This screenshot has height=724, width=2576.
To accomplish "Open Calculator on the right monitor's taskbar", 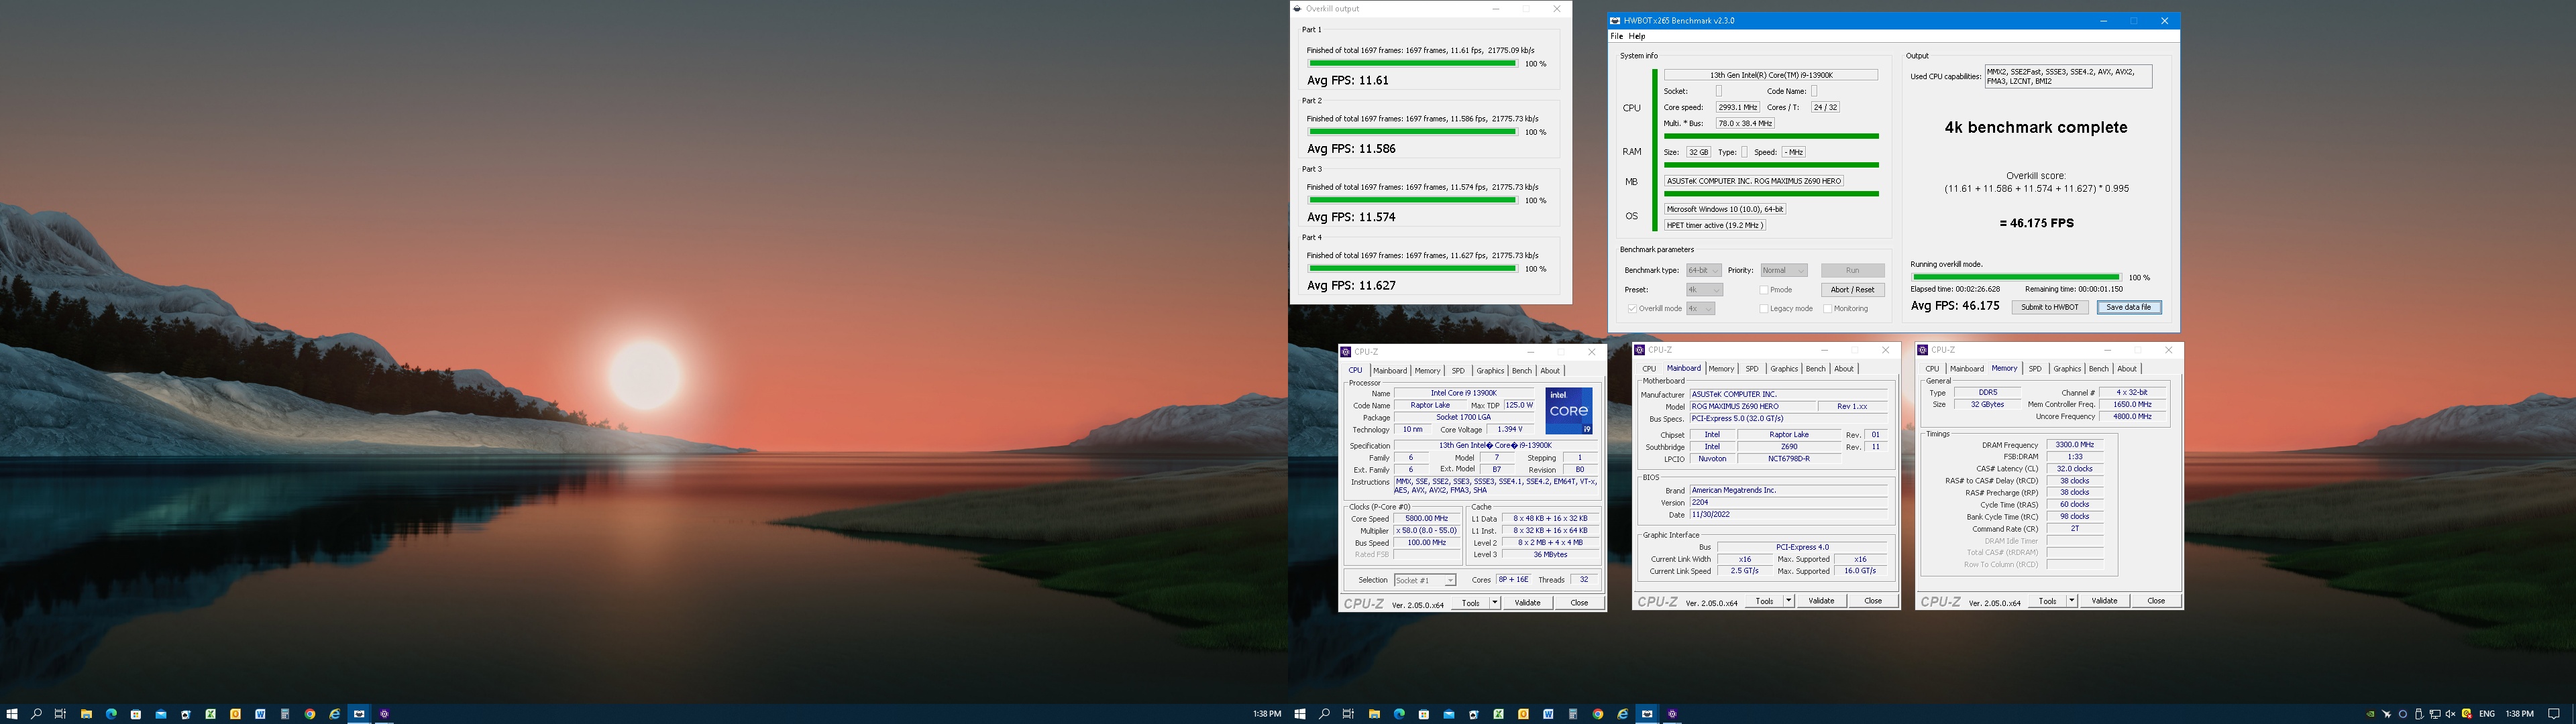I will click(x=1573, y=714).
